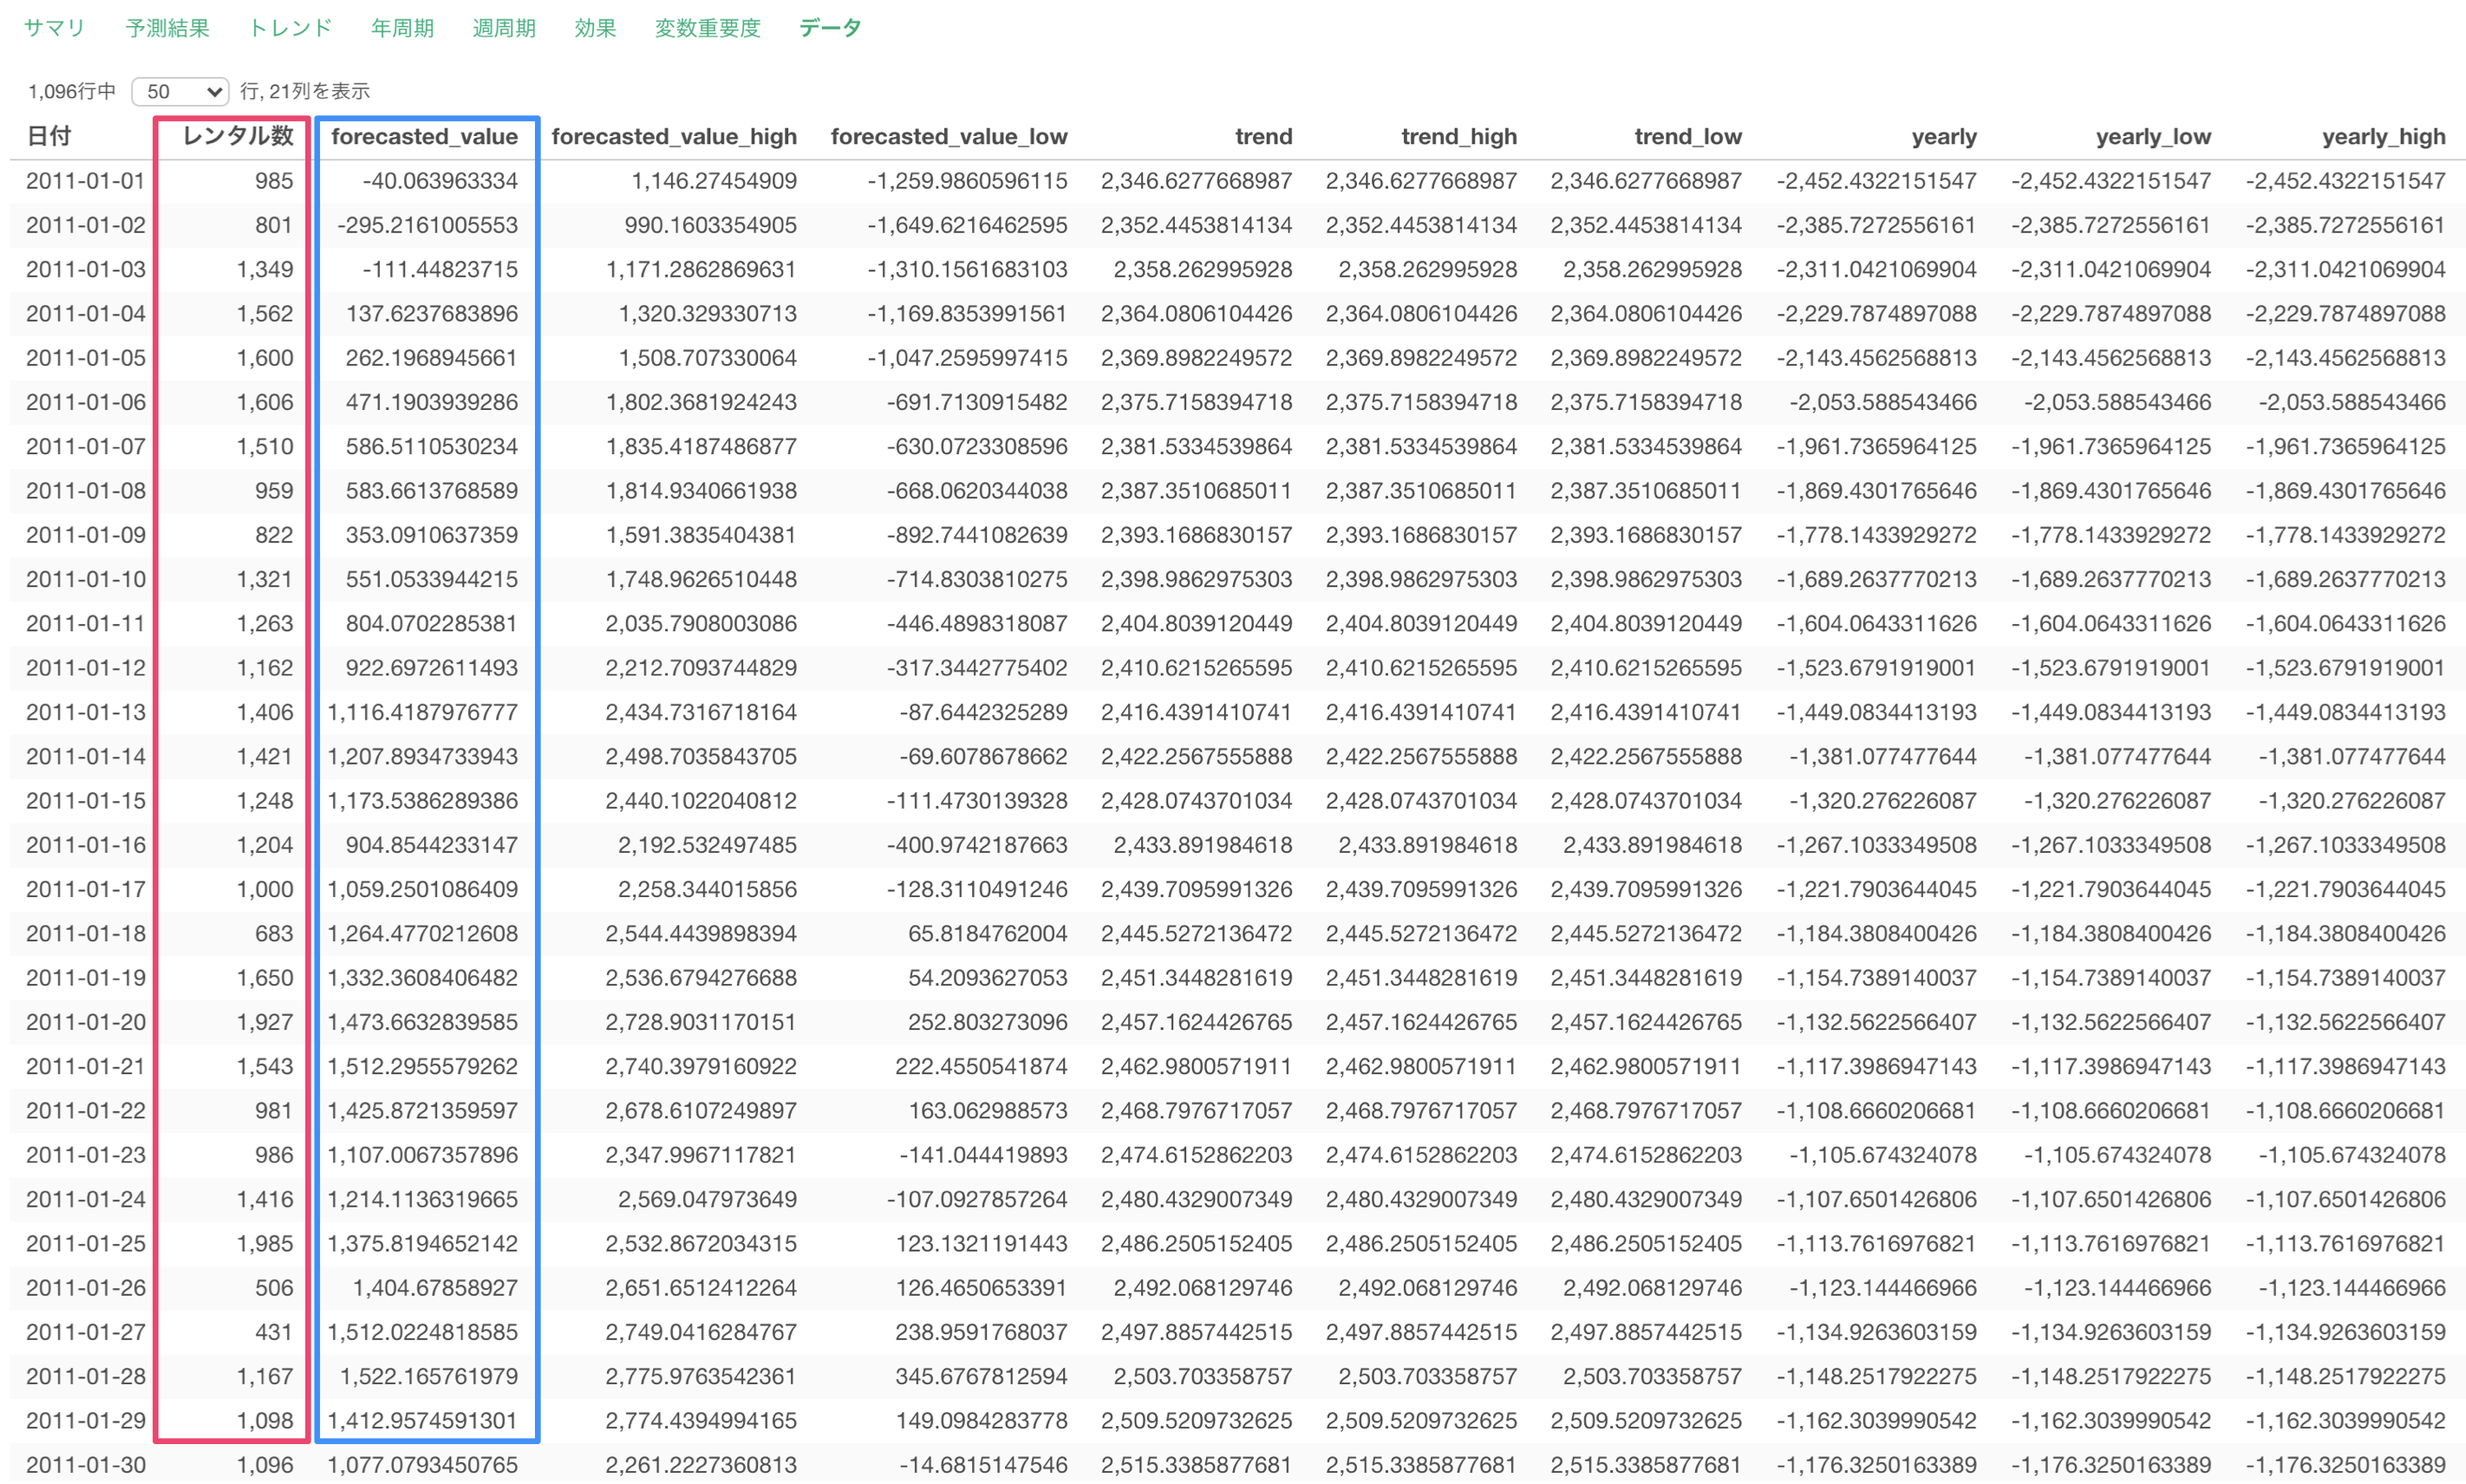This screenshot has height=1484, width=2466.
Task: Select forecast value -40.063963334
Action: coord(440,181)
